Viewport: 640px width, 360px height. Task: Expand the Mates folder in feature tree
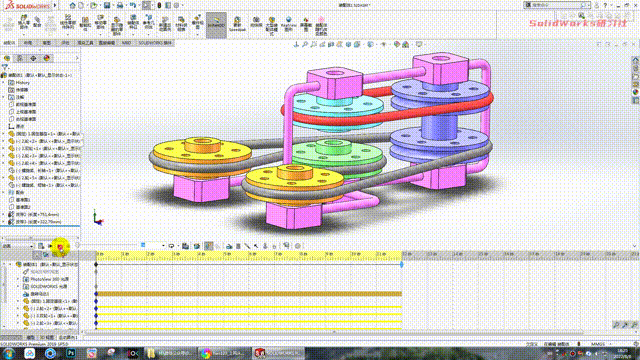[4, 192]
